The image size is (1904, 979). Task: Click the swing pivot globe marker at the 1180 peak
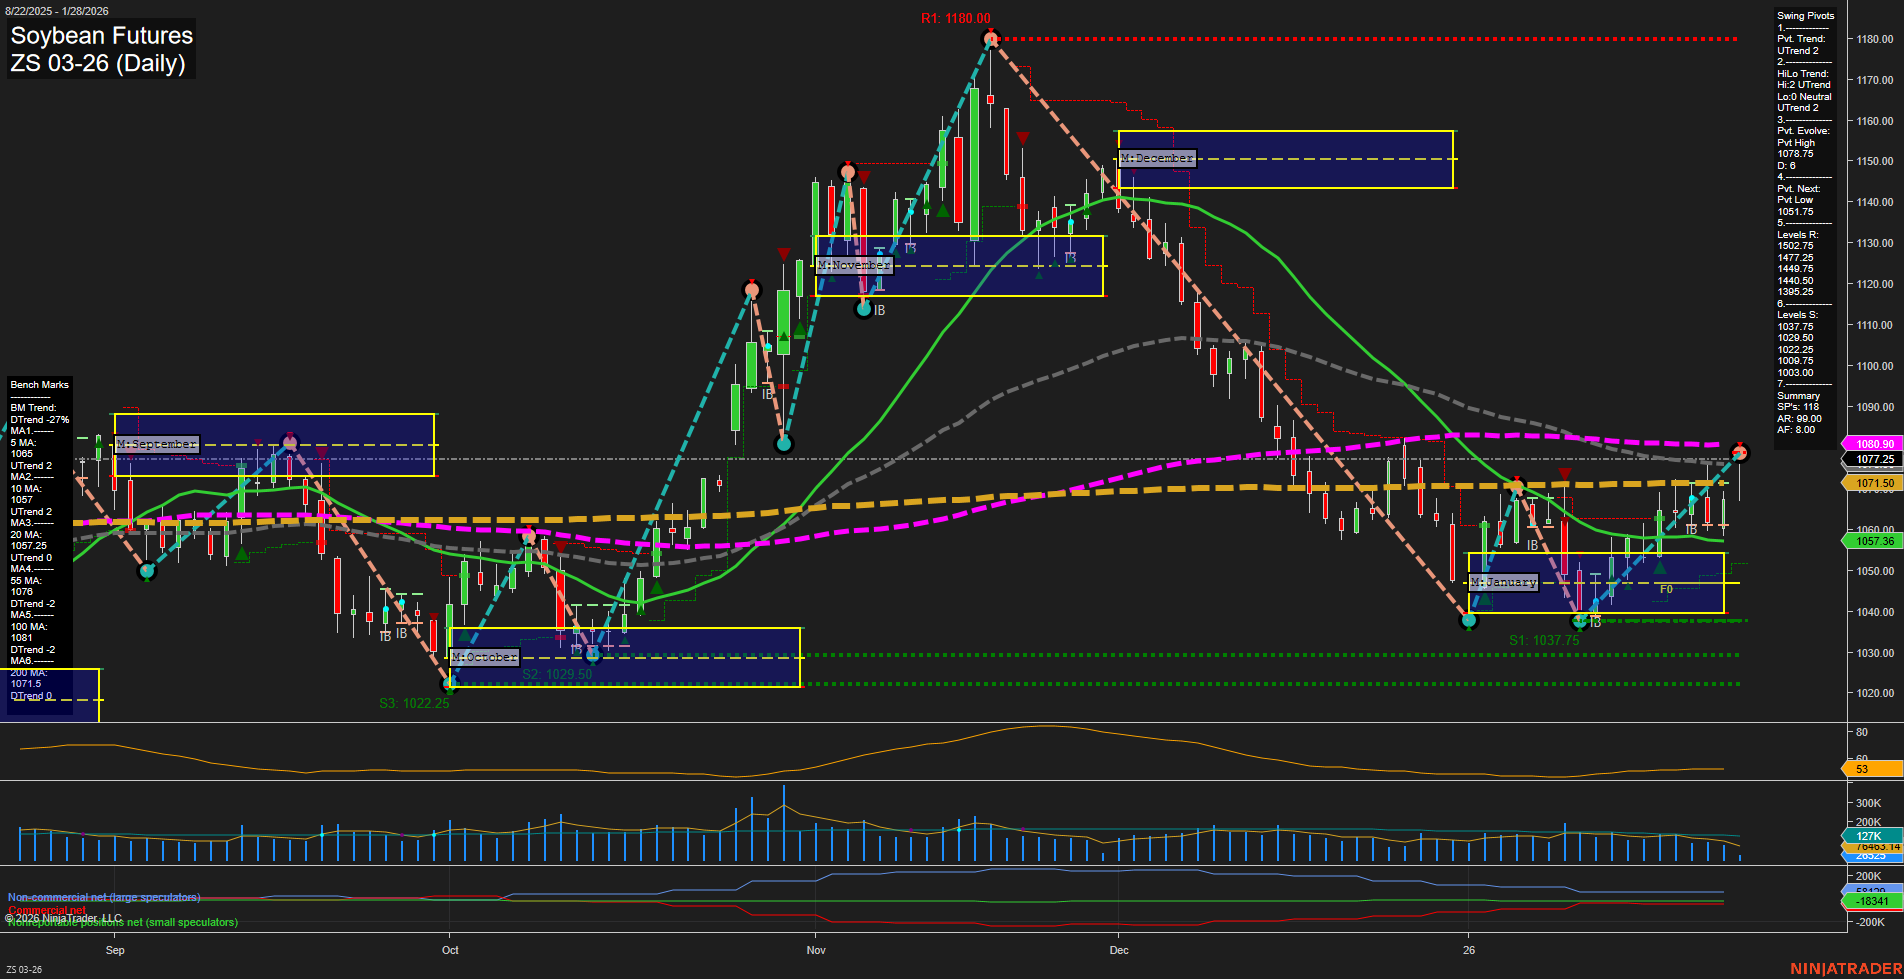pyautogui.click(x=991, y=40)
